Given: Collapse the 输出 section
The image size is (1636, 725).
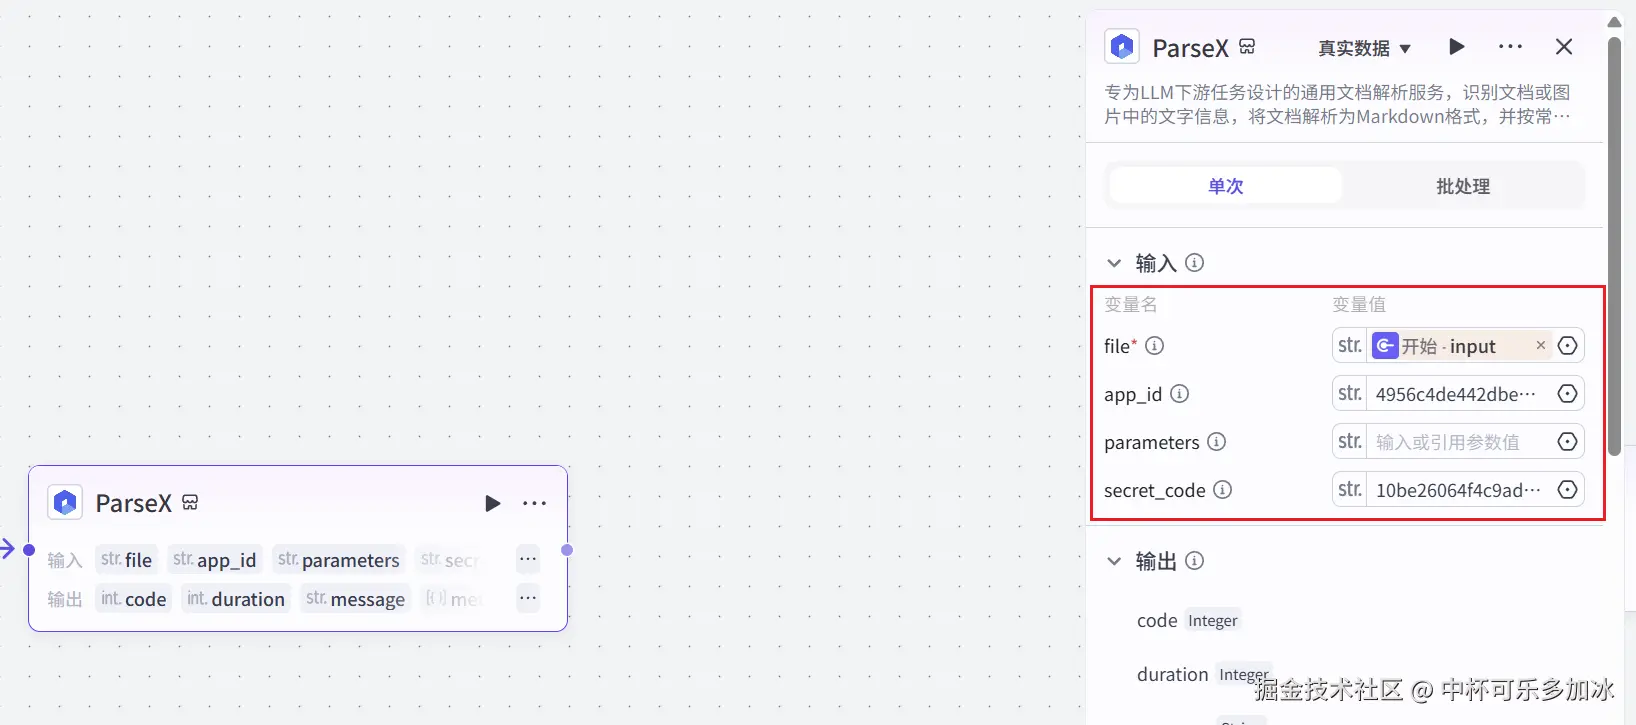Looking at the screenshot, I should 1114,561.
